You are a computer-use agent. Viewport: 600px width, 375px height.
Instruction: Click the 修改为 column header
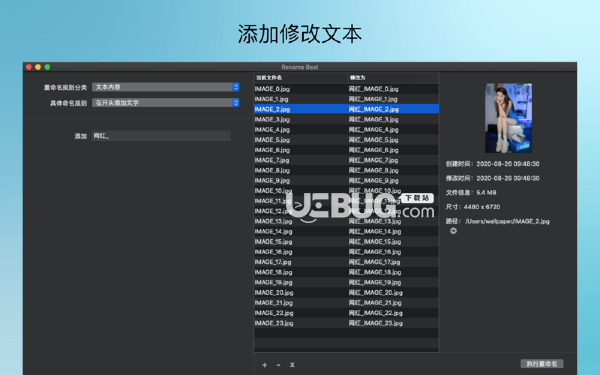(x=357, y=78)
